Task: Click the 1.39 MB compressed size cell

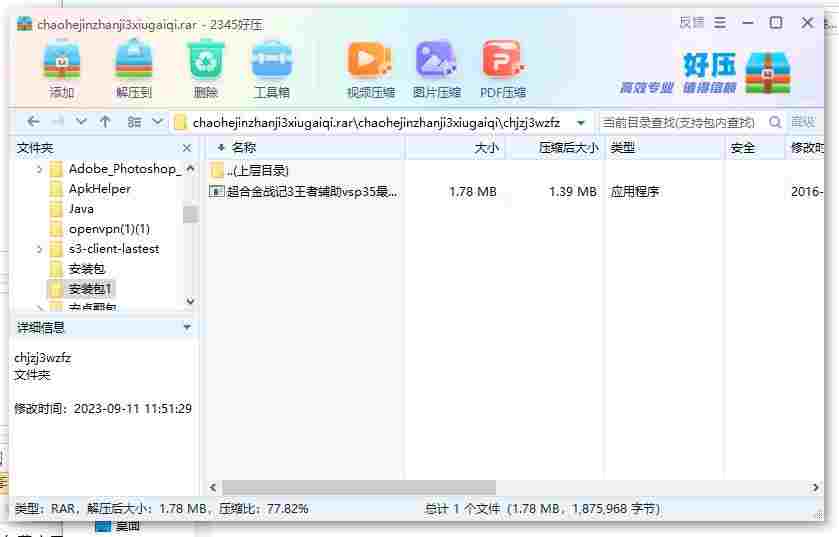Action: point(573,191)
